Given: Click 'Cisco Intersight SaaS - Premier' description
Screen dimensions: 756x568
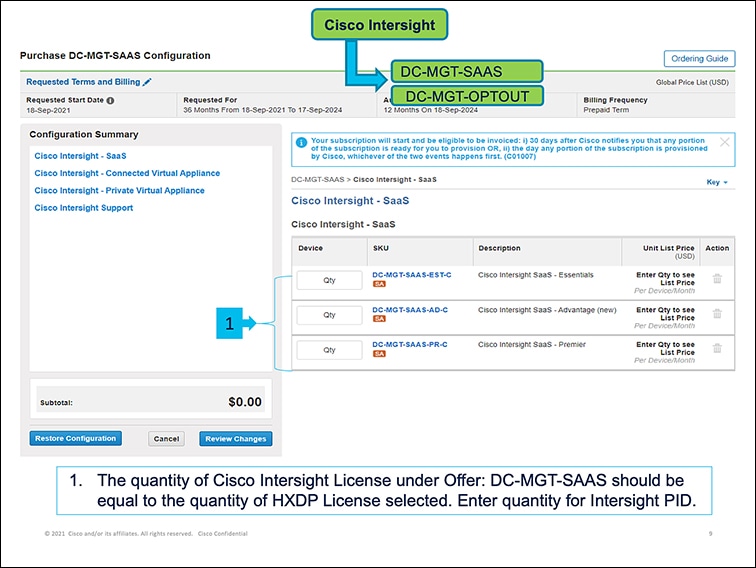Looking at the screenshot, I should point(532,344).
